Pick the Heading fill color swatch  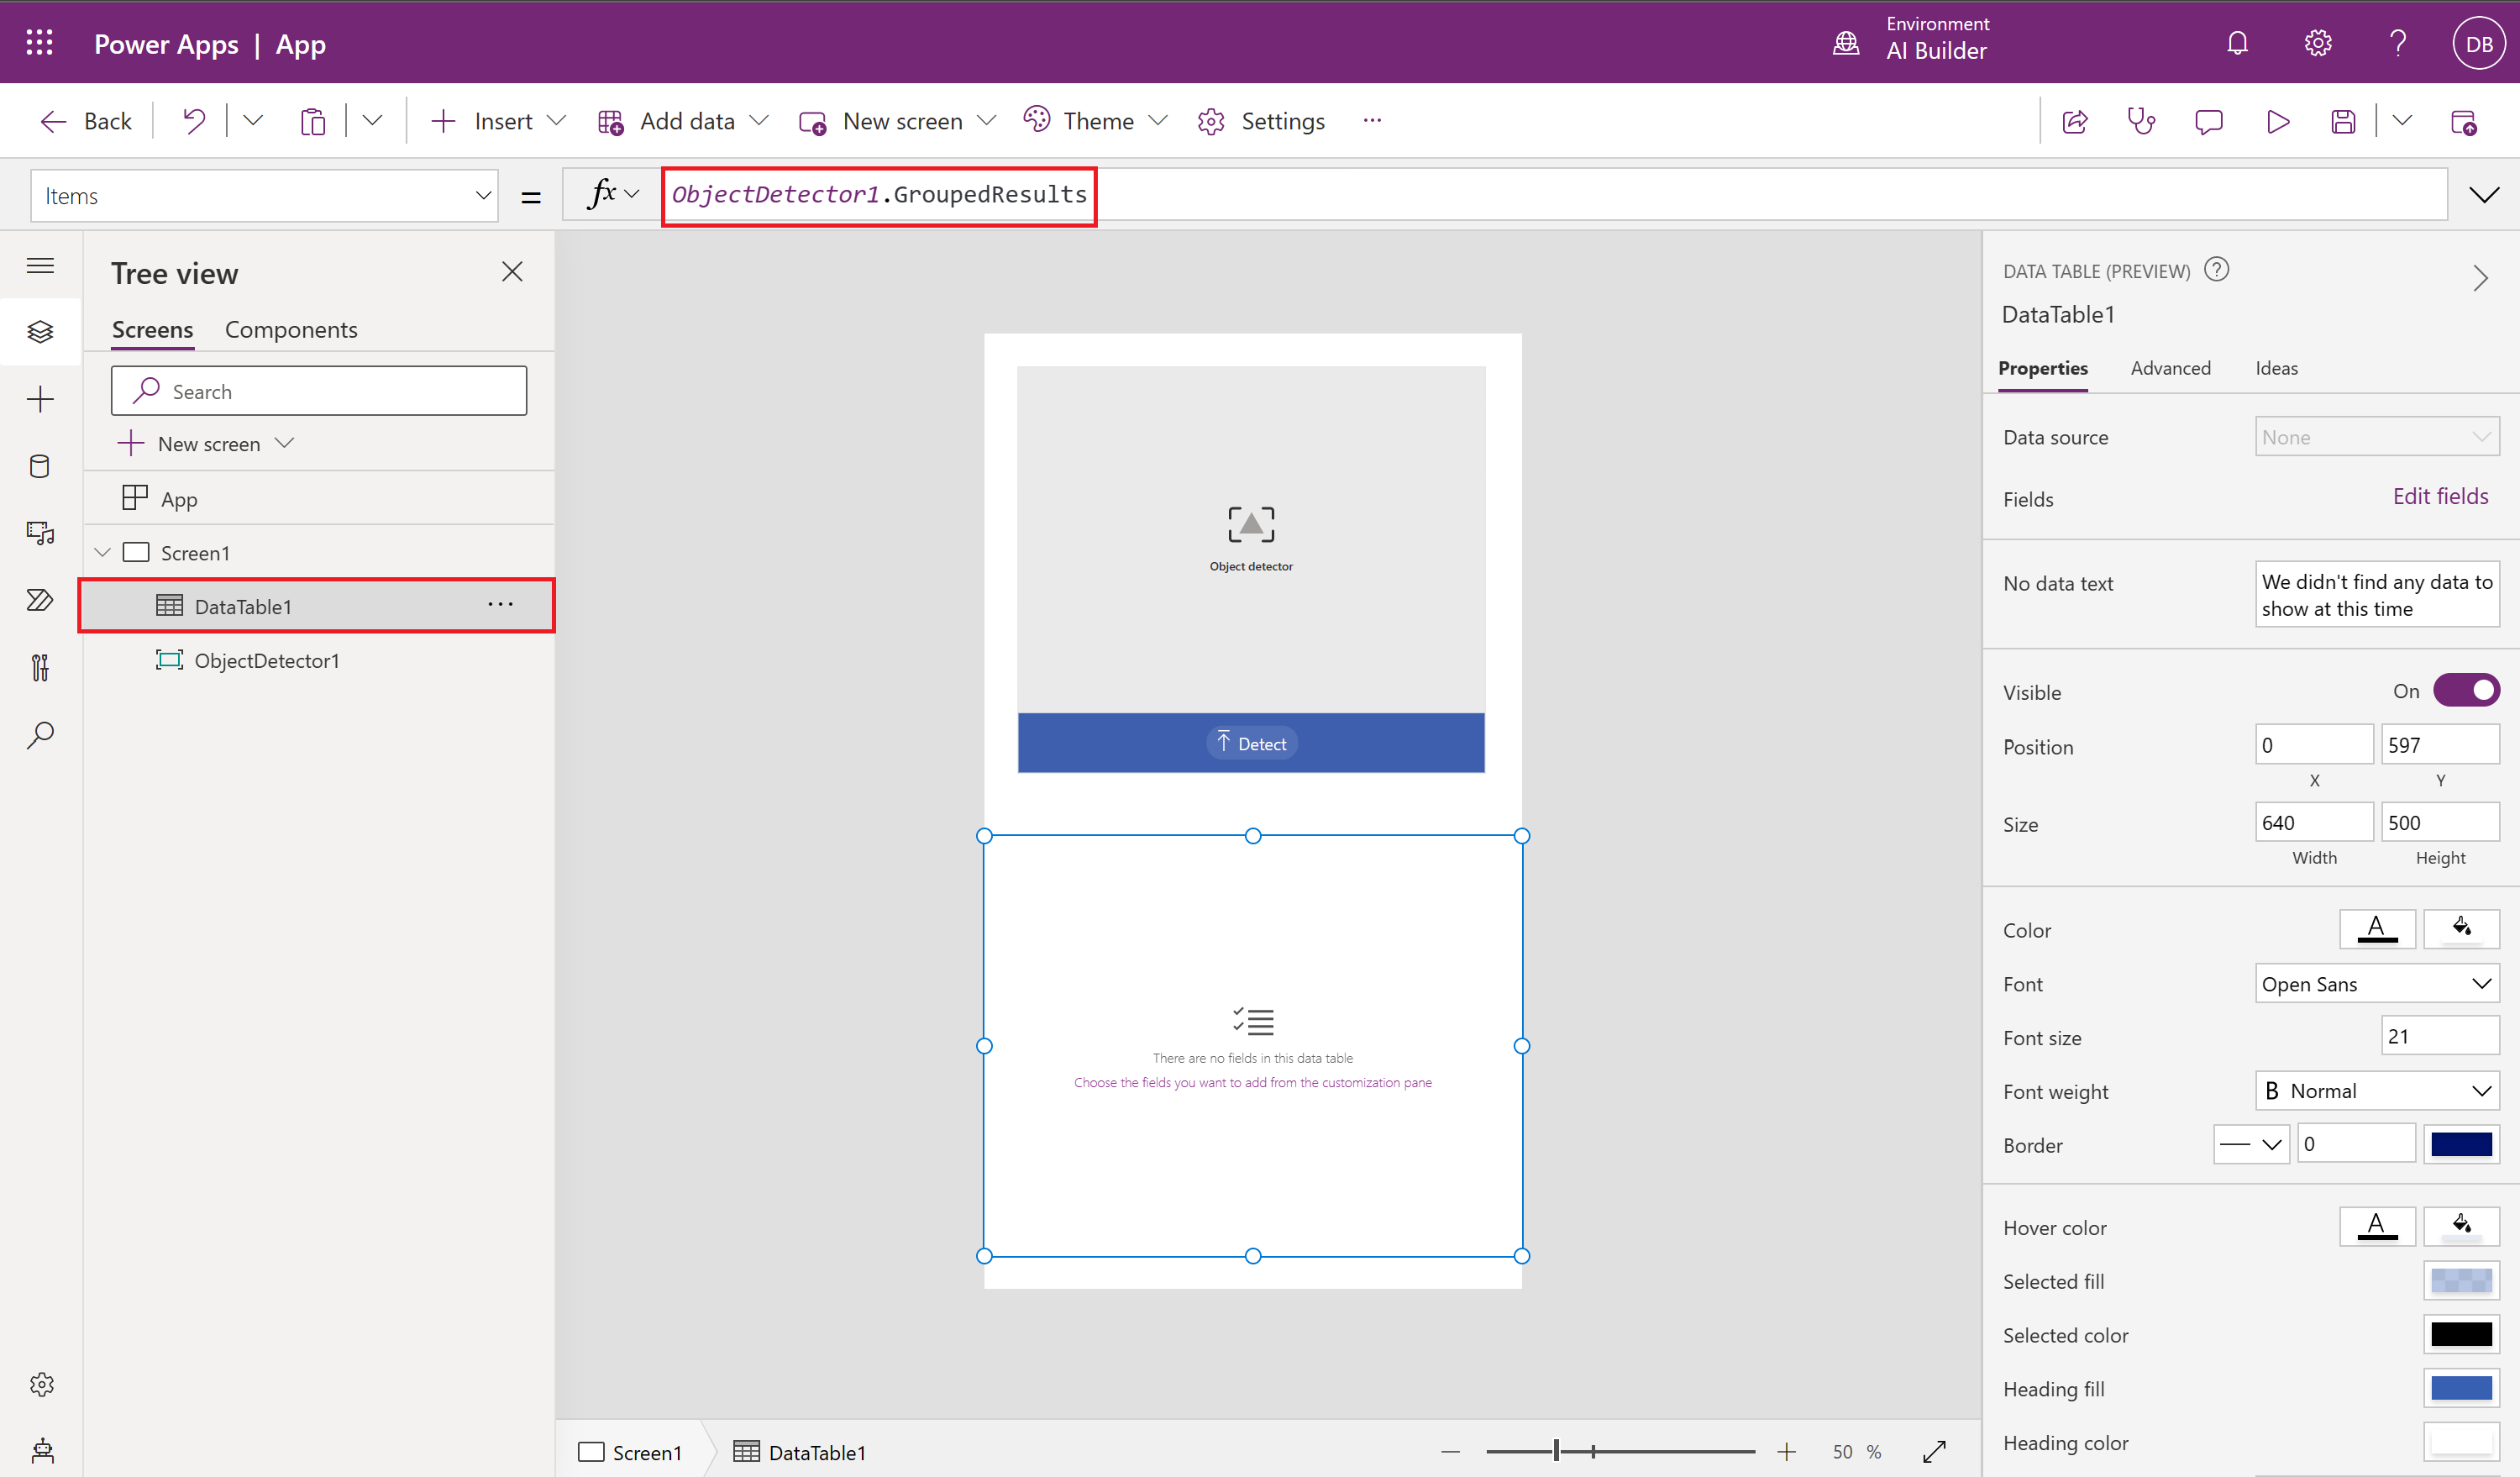2461,1388
